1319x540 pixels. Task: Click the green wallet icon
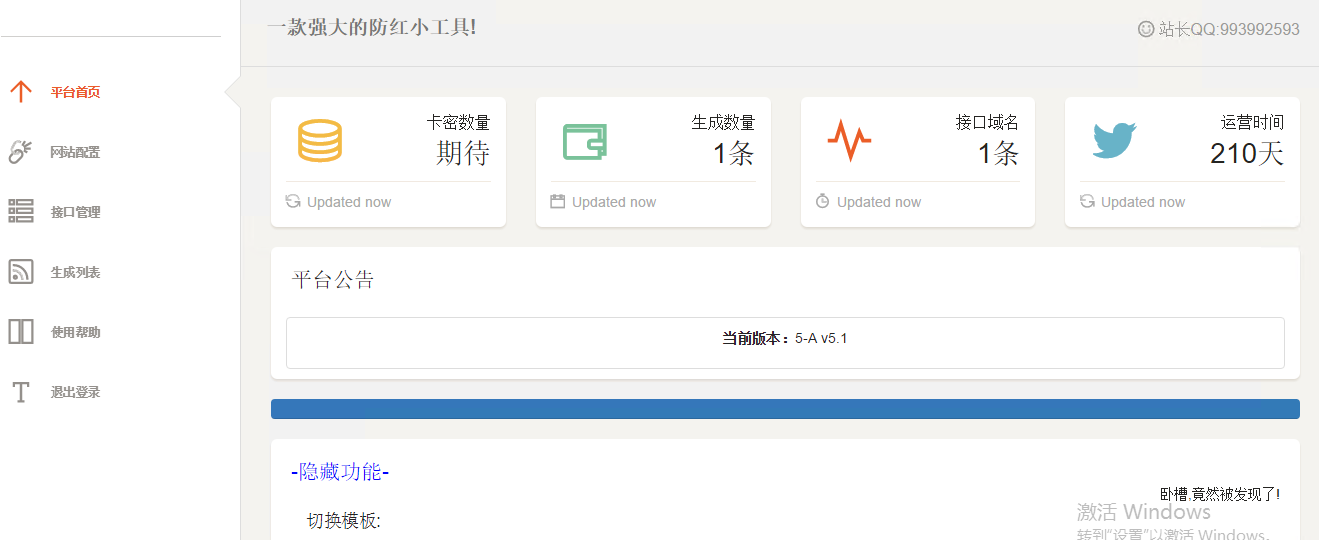tap(584, 141)
